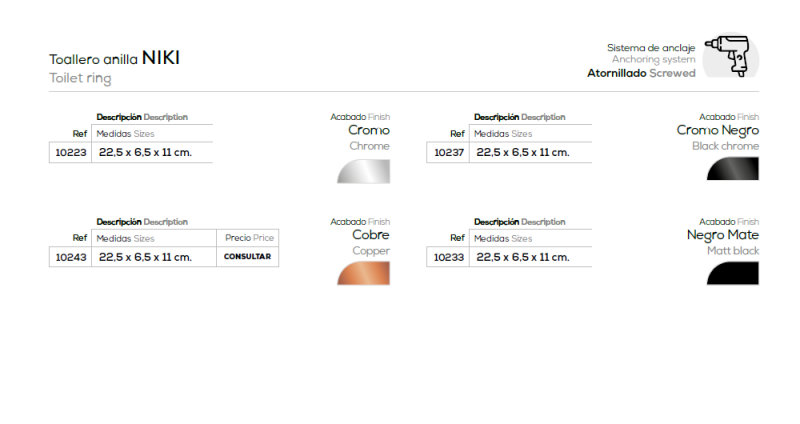Viewport: 800px width, 424px height.
Task: Click the Negro Mate finish name
Action: (722, 235)
